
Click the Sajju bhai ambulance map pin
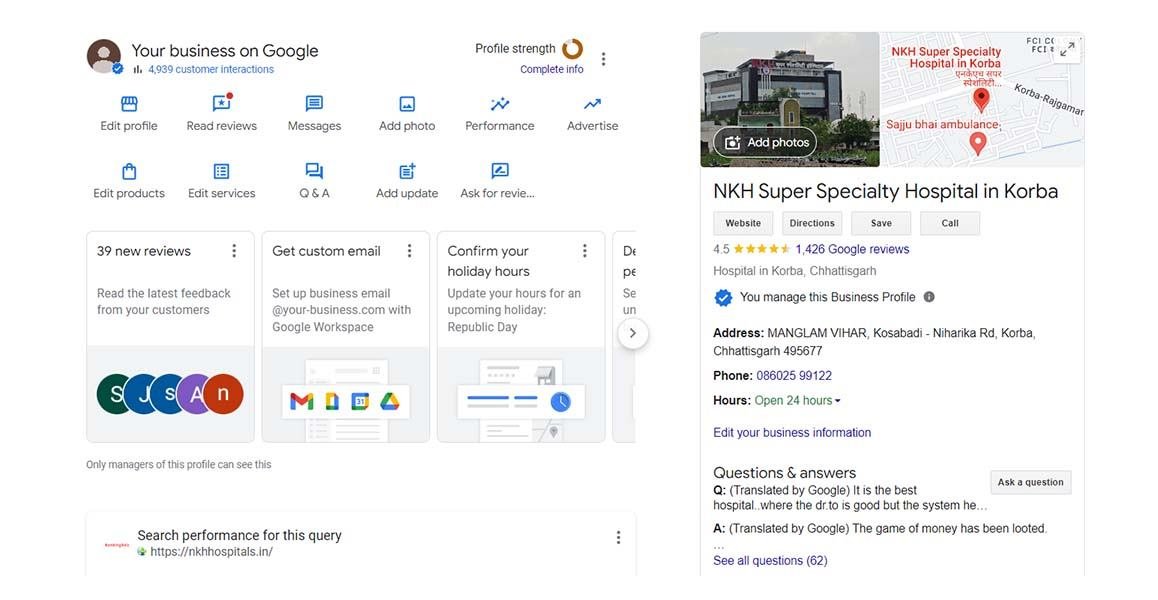coord(978,143)
